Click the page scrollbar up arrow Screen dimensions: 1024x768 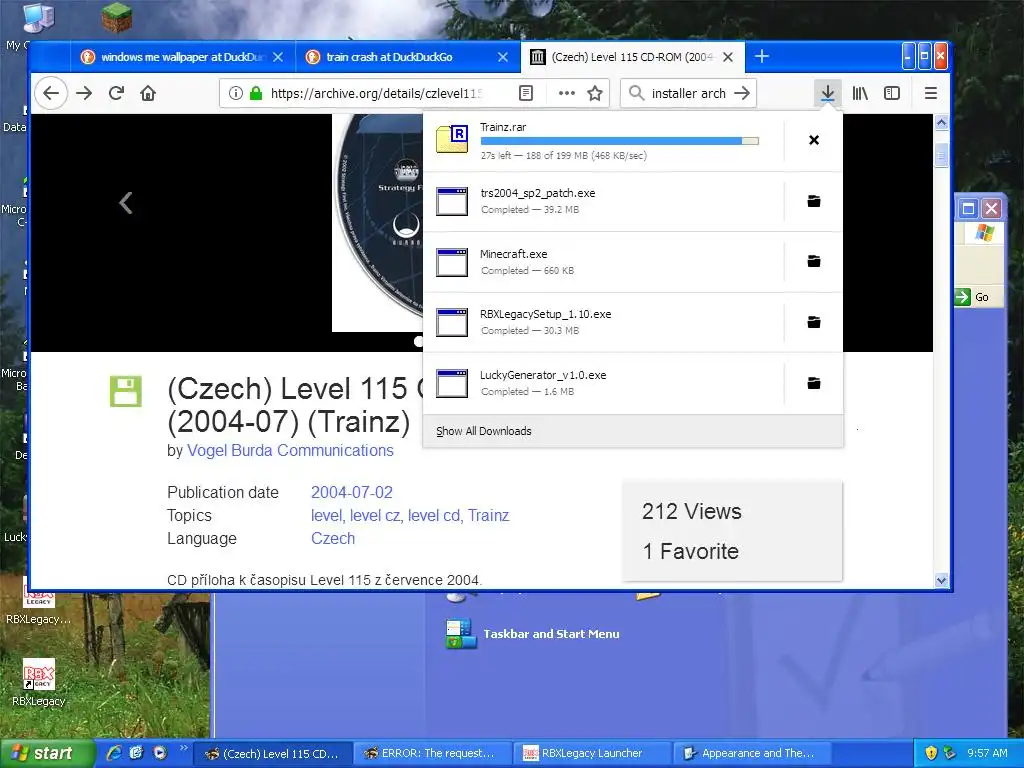tap(941, 122)
